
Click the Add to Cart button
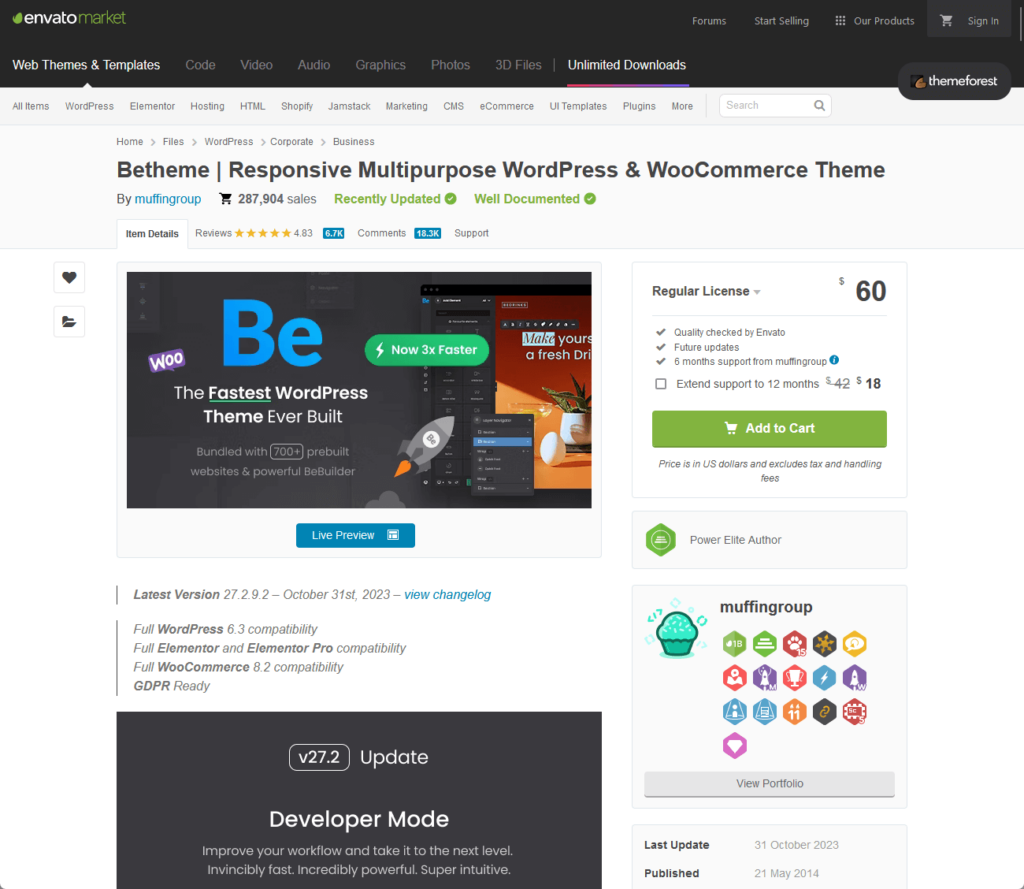click(x=769, y=428)
